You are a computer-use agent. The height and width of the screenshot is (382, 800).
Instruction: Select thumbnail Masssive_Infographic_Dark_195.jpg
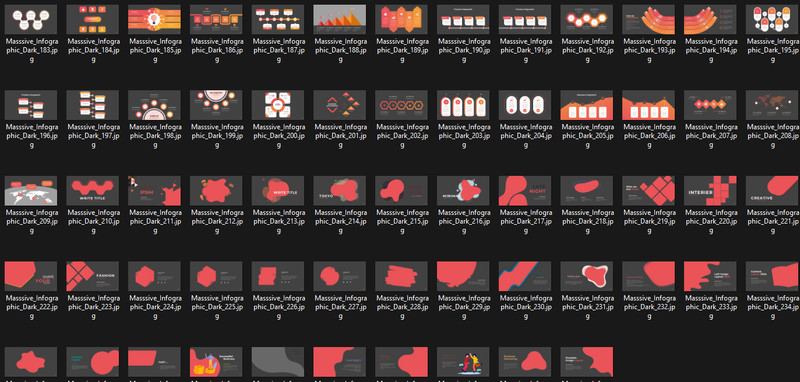click(771, 20)
